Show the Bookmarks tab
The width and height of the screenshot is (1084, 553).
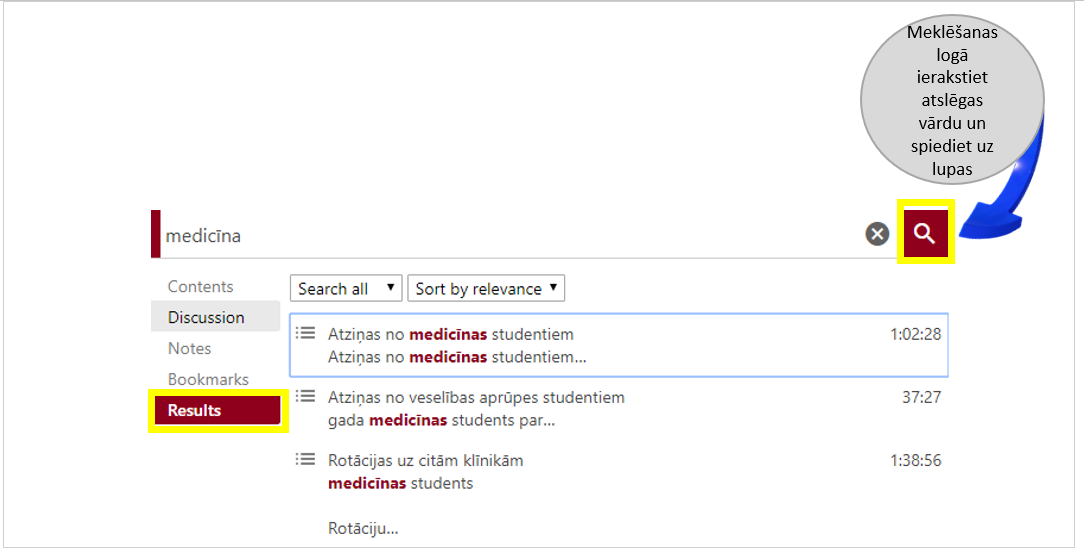208,379
